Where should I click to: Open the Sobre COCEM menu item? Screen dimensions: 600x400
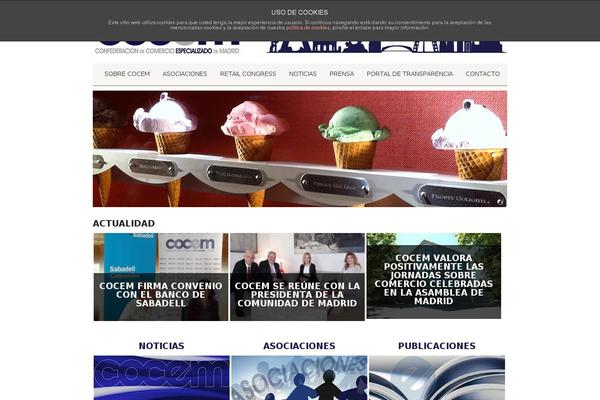coord(127,74)
